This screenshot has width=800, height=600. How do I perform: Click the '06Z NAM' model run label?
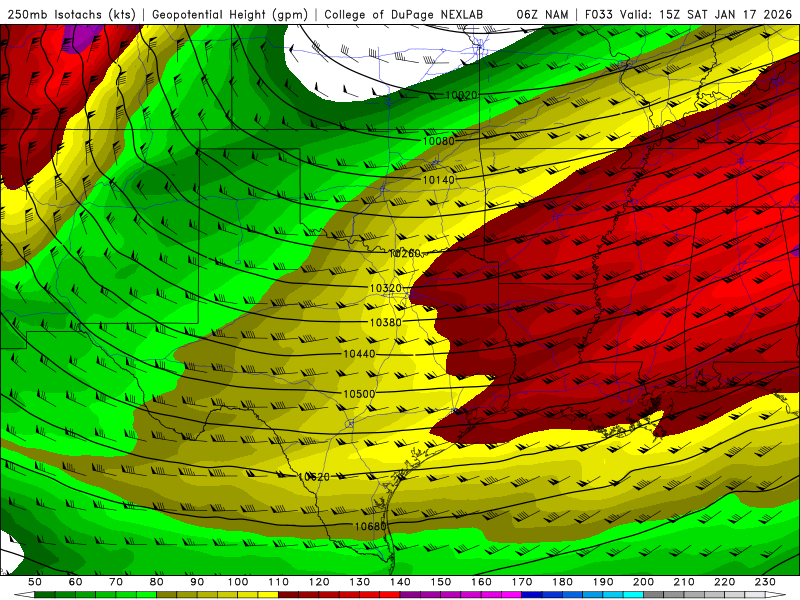[542, 15]
